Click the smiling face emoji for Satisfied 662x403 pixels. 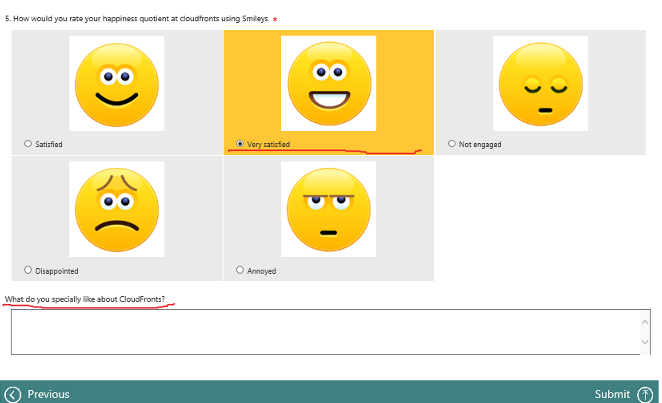(116, 83)
